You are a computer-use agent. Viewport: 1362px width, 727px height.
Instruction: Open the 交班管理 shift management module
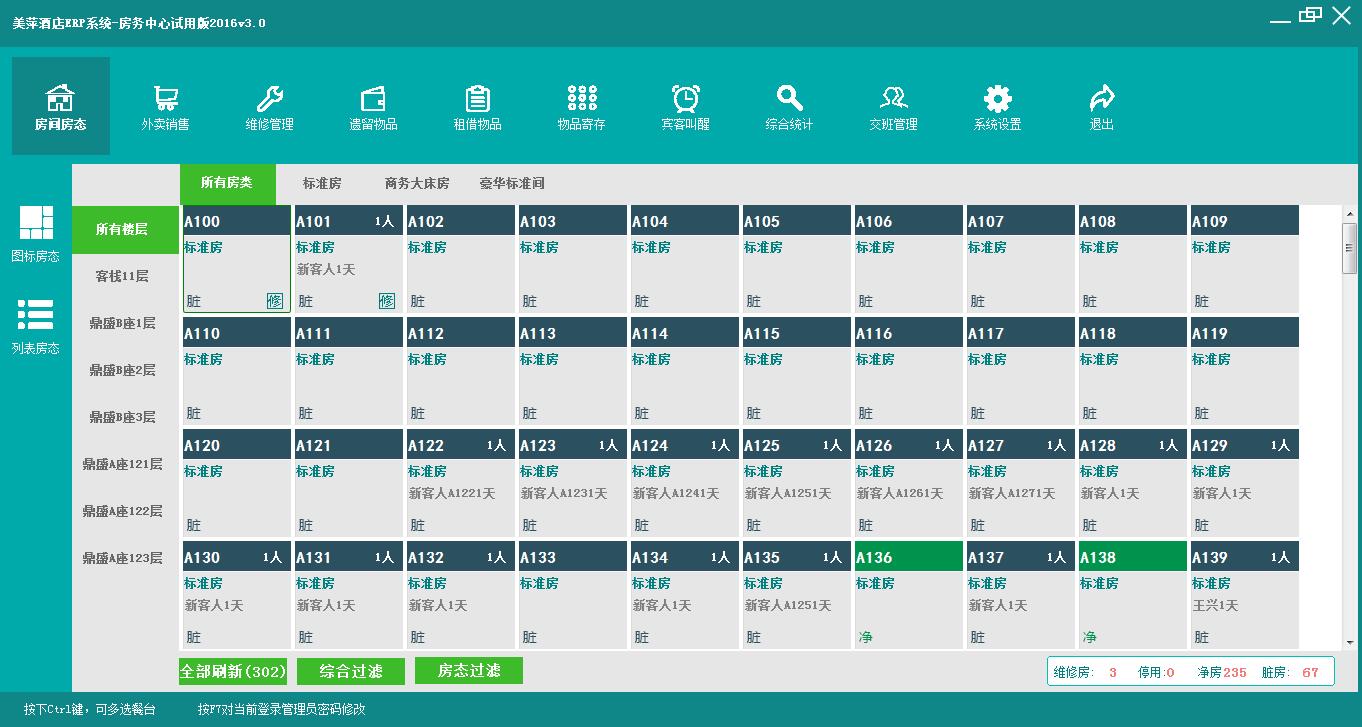pyautogui.click(x=894, y=105)
